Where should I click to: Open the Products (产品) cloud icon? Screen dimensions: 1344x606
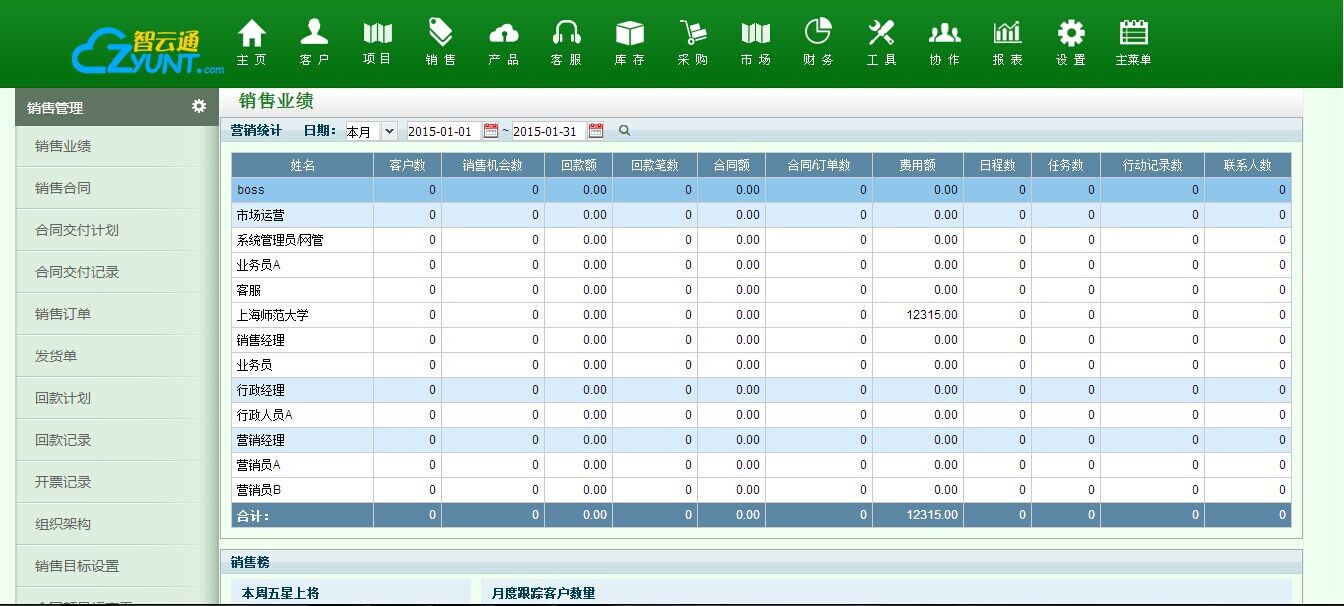(503, 34)
